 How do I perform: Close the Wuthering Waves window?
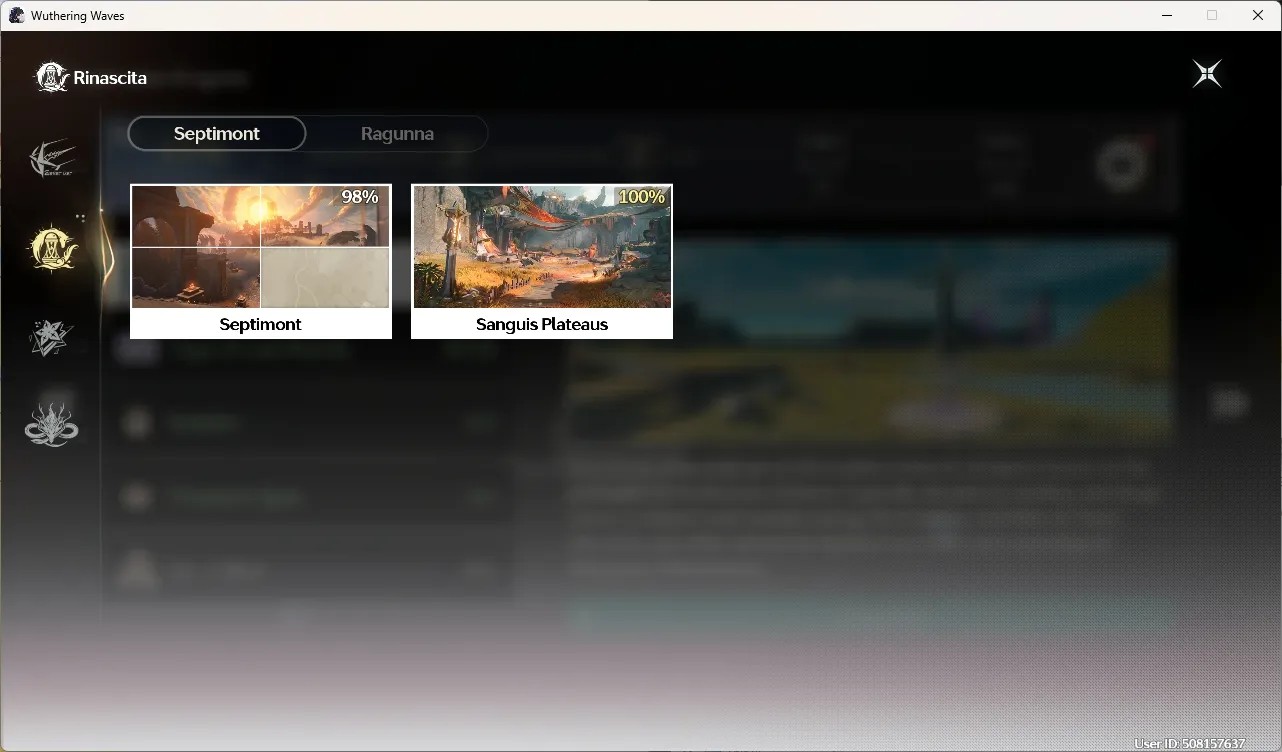[1258, 15]
